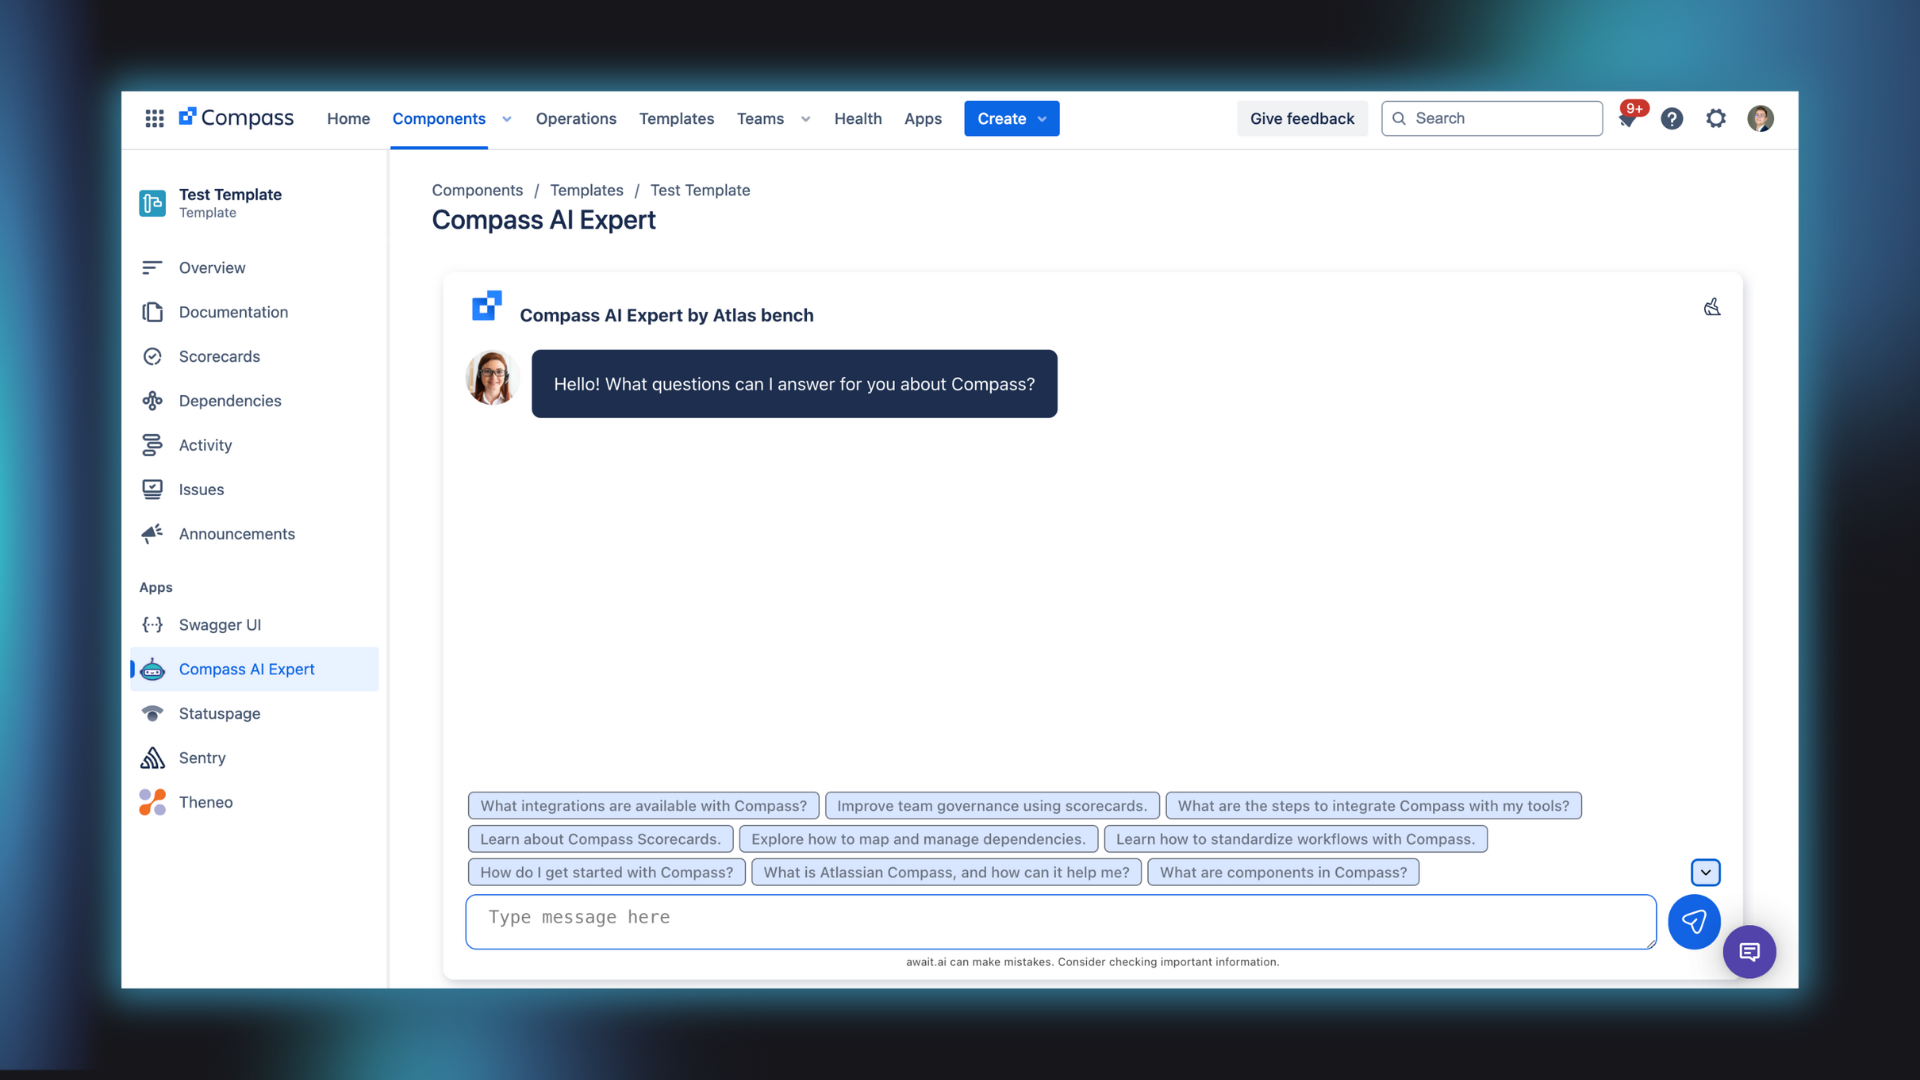Viewport: 1920px width, 1080px height.
Task: Open the Swagger UI app
Action: (219, 625)
